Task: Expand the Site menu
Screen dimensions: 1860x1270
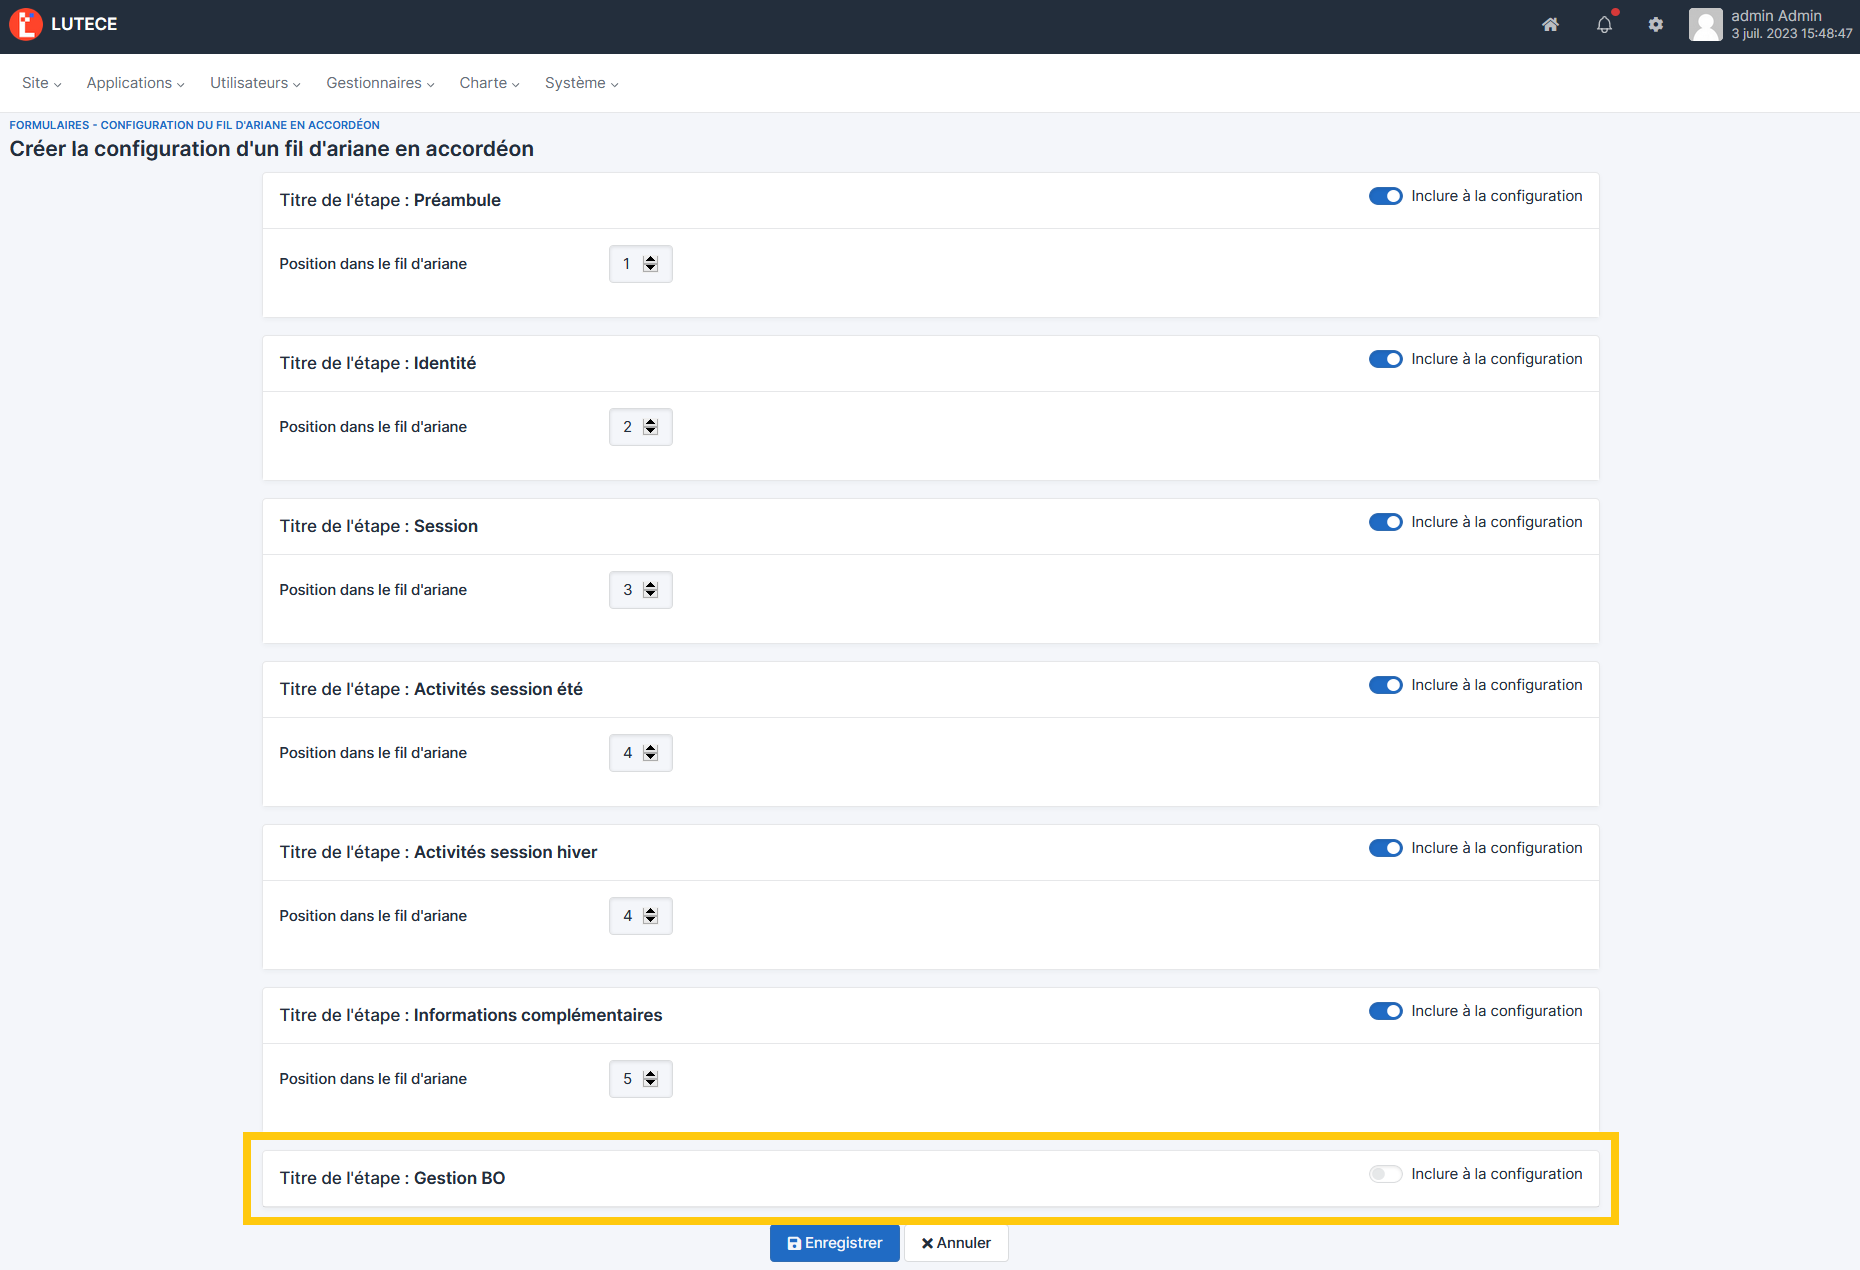Action: 41,83
